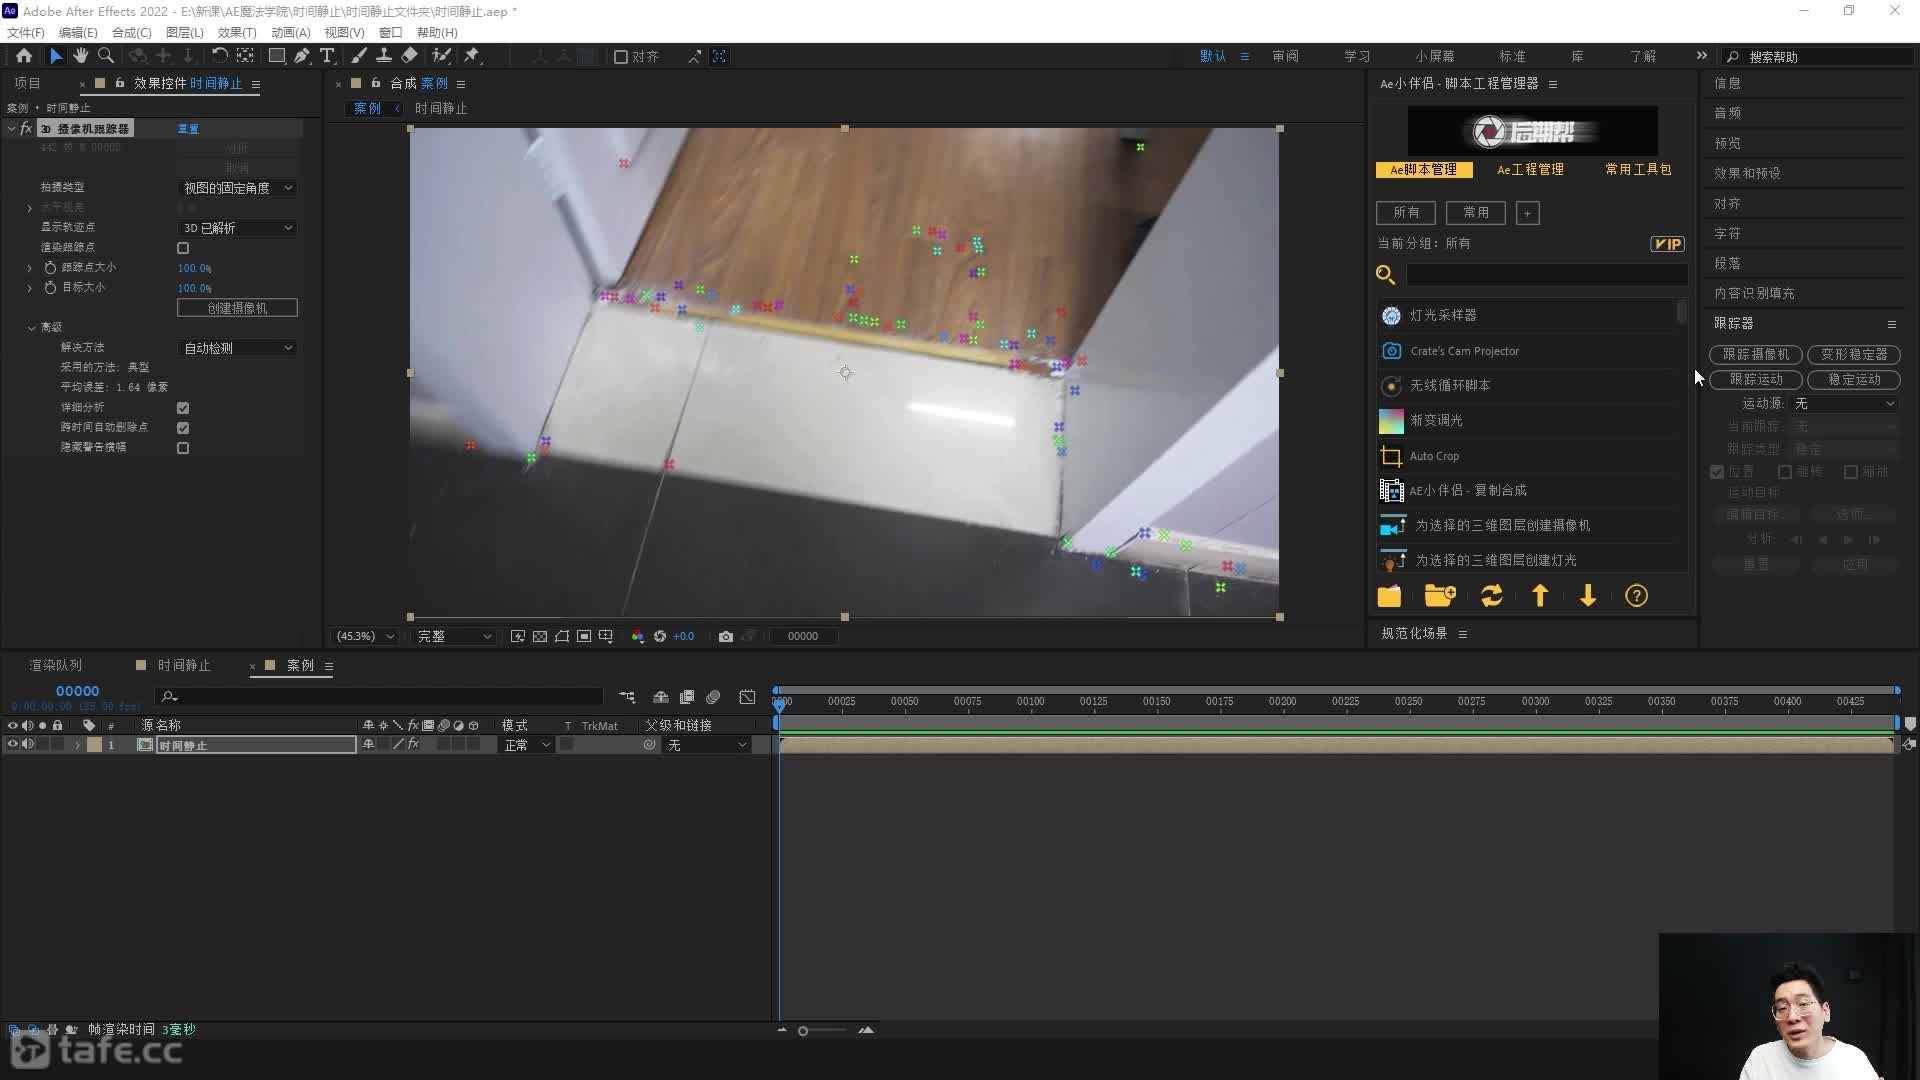This screenshot has height=1080, width=1920.
Task: Select the Pen tool
Action: tap(302, 56)
